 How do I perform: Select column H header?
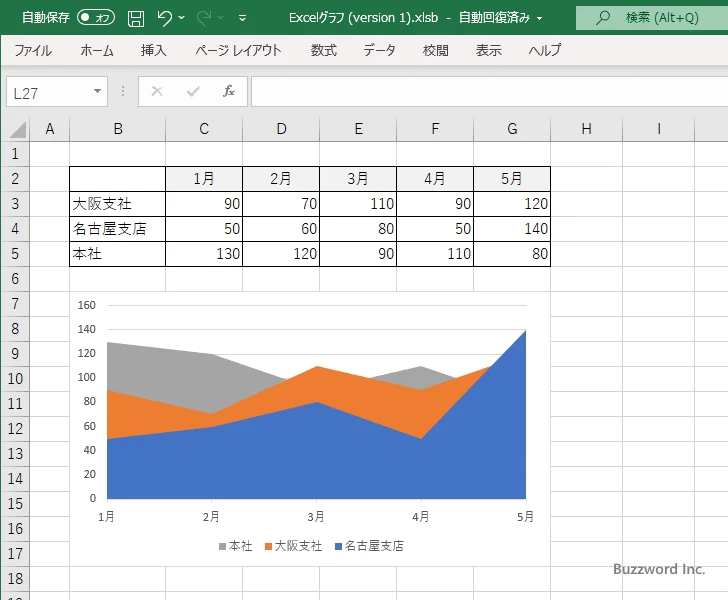click(586, 129)
